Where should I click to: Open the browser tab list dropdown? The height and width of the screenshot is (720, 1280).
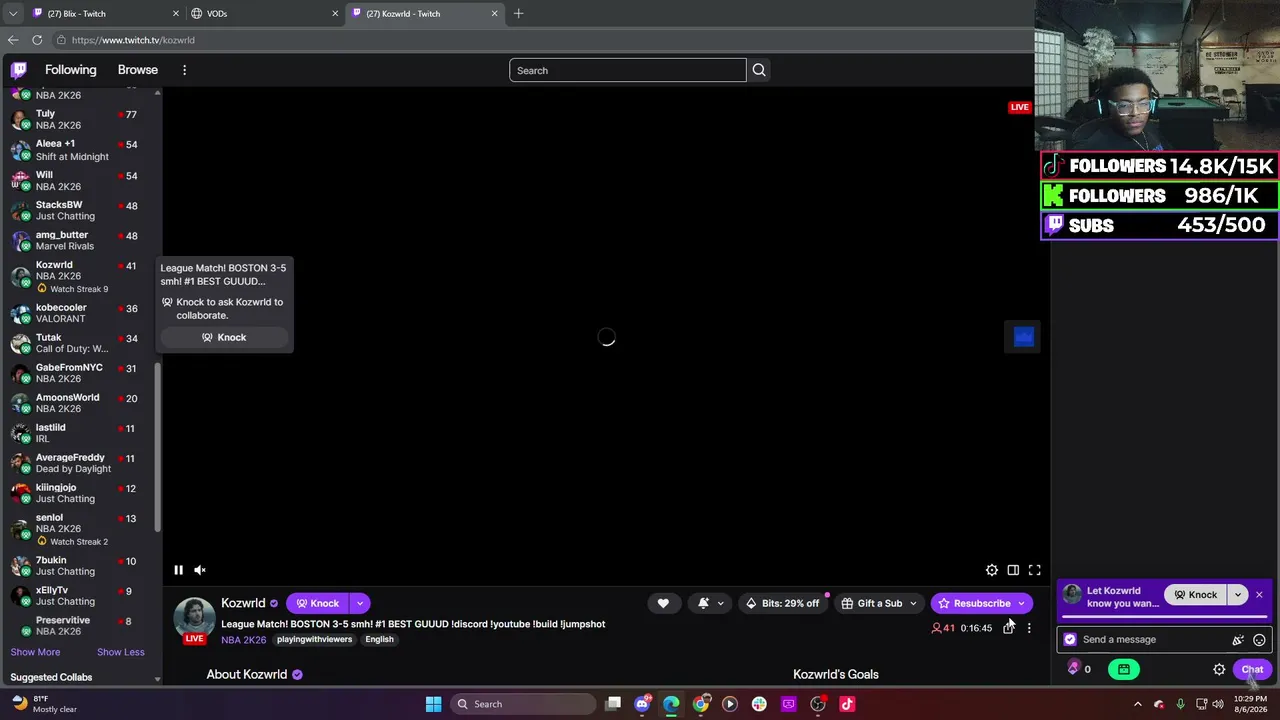(13, 14)
